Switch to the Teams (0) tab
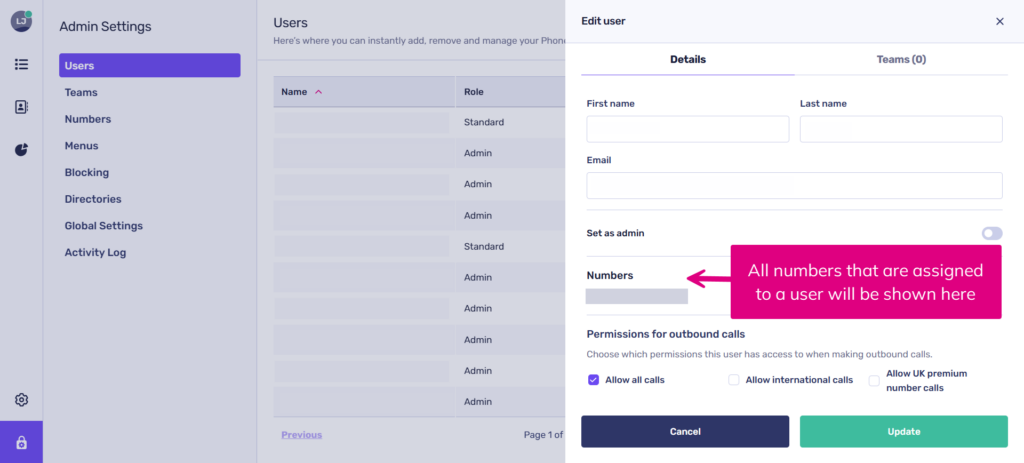The height and width of the screenshot is (463, 1024). pyautogui.click(x=901, y=60)
